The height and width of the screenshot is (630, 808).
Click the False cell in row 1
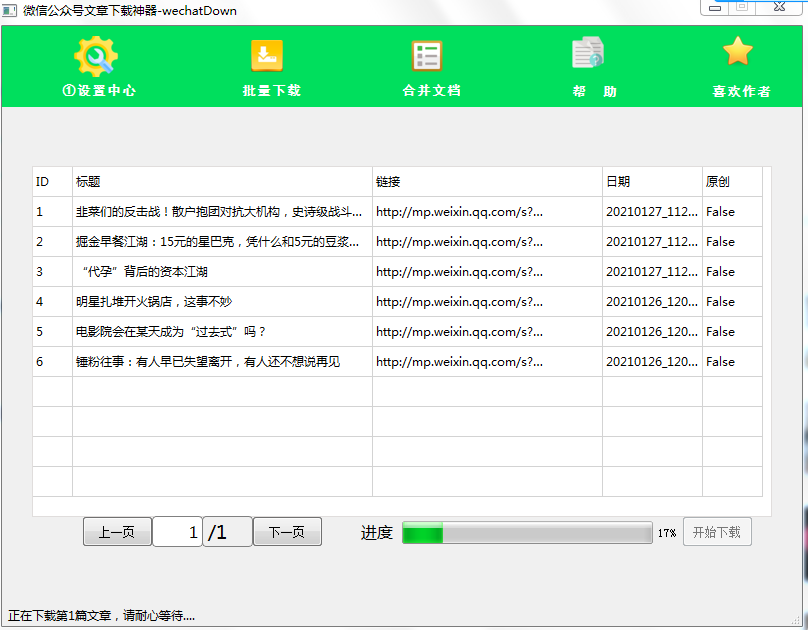[x=732, y=212]
